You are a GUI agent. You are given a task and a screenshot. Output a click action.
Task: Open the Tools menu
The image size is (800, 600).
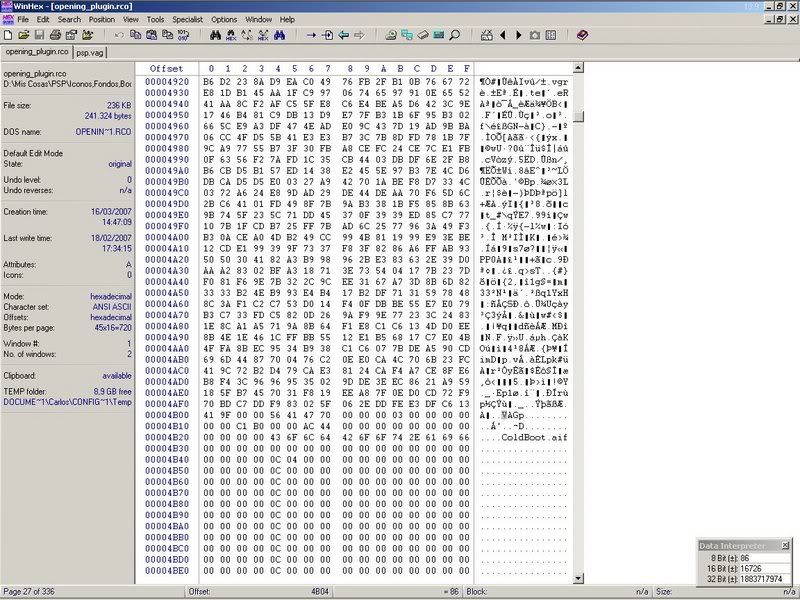(x=156, y=19)
